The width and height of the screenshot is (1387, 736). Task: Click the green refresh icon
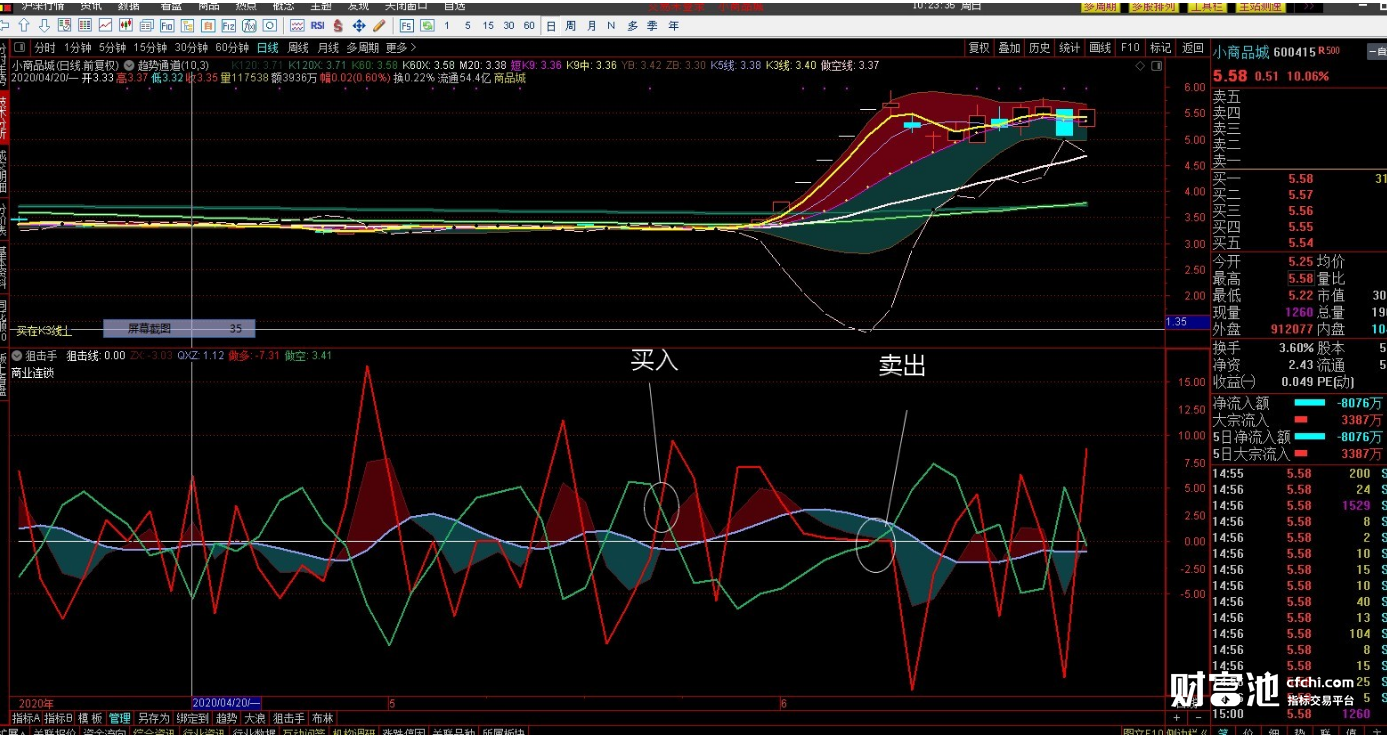[427, 25]
